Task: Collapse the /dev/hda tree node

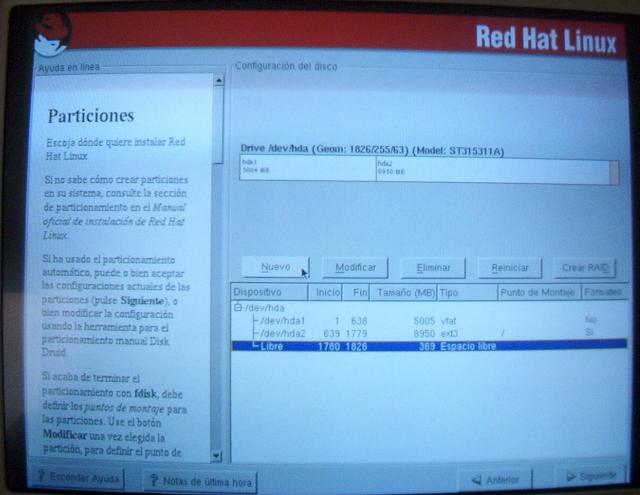Action: [x=237, y=307]
